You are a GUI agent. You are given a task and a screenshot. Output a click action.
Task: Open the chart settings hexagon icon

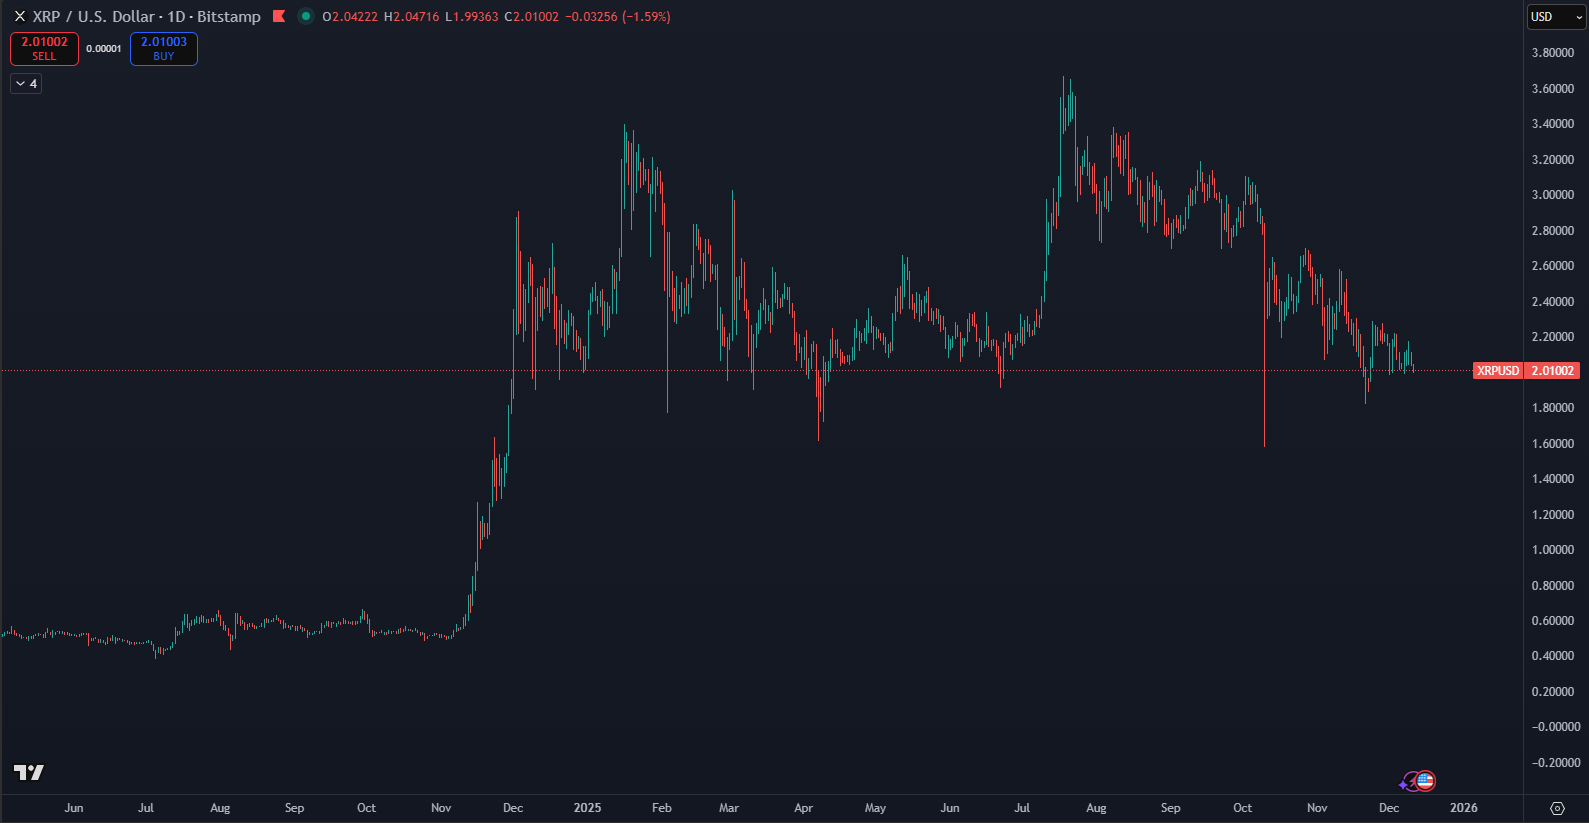1557,808
